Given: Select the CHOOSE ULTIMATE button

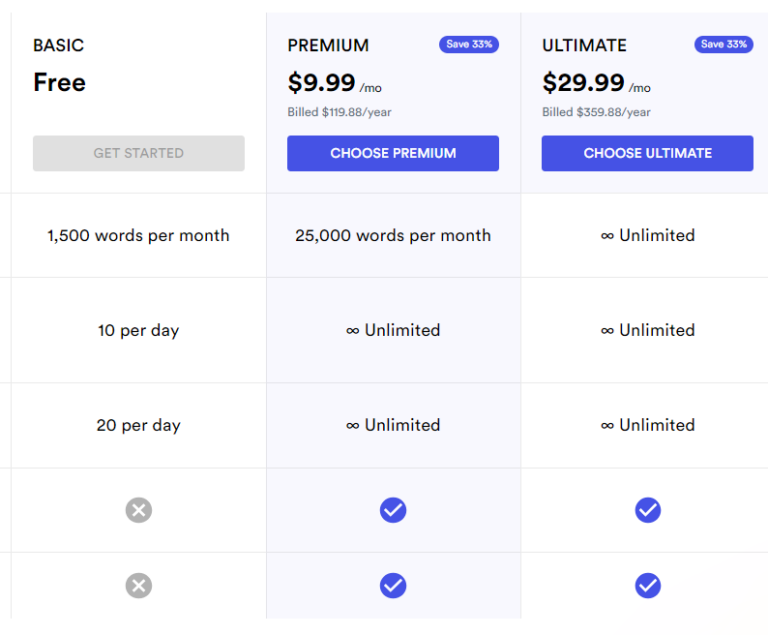Looking at the screenshot, I should [647, 153].
